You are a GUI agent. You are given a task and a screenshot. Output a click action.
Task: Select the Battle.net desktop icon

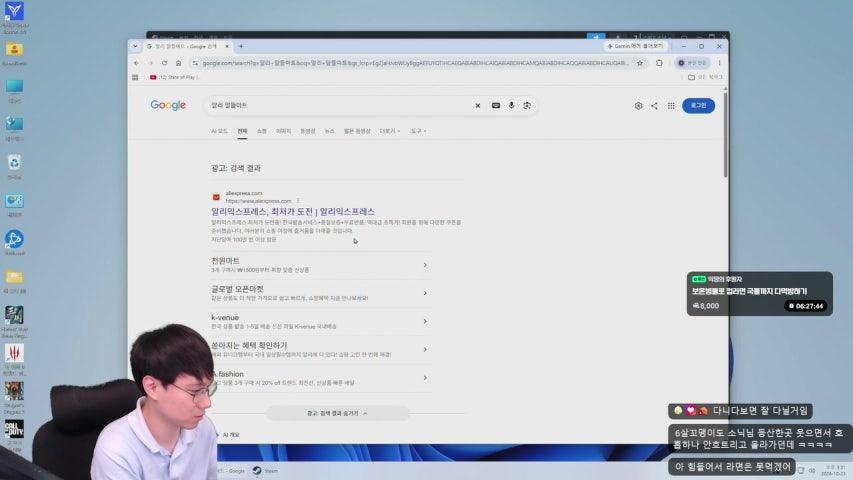point(14,242)
